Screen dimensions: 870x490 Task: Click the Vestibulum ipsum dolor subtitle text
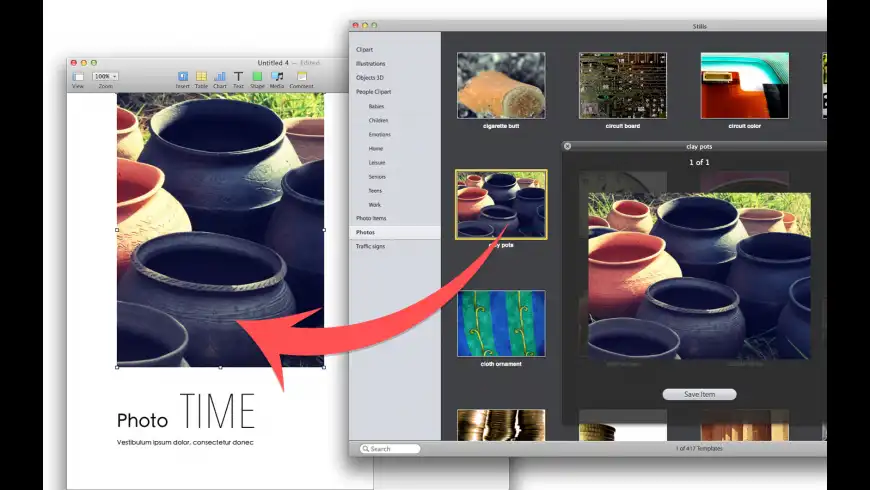tap(185, 442)
